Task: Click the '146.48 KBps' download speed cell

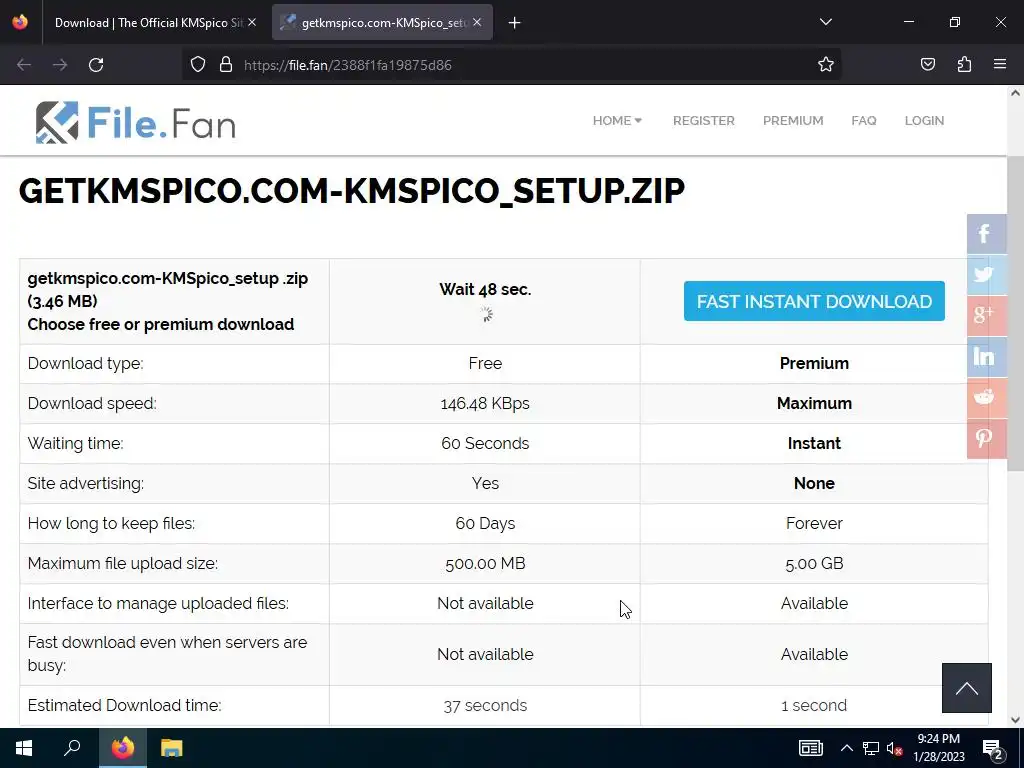Action: [x=485, y=404]
